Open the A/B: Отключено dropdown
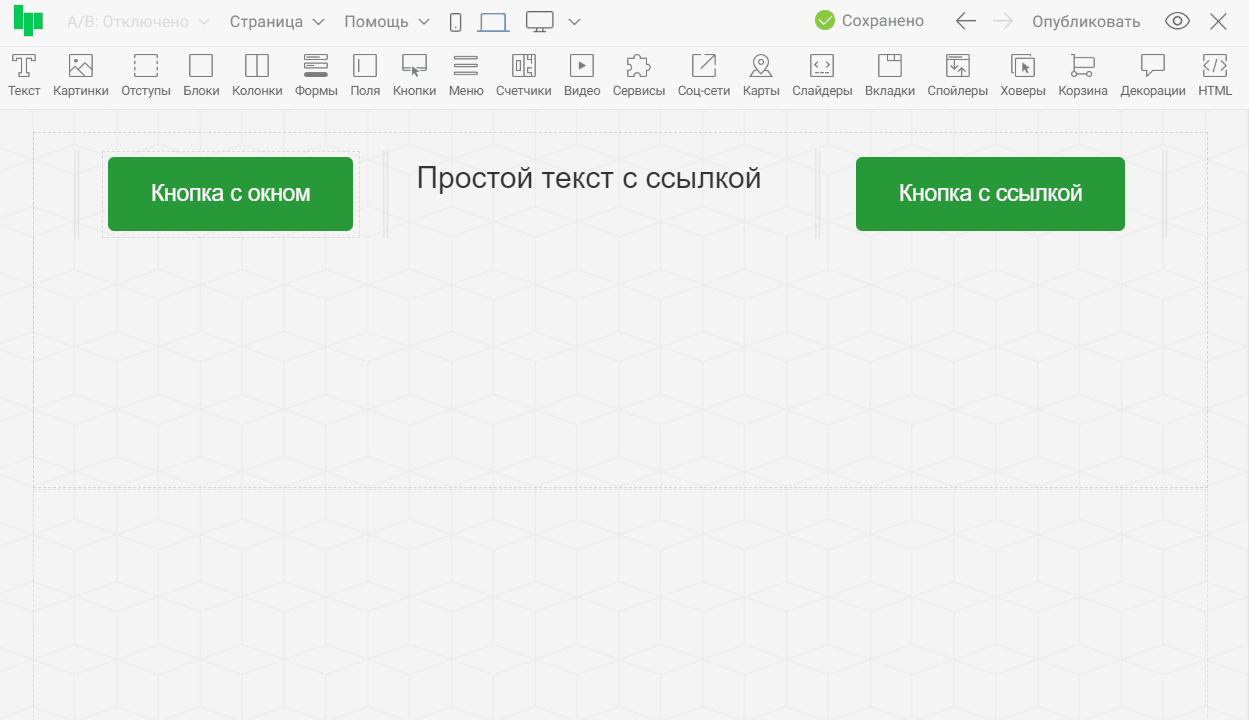1249x720 pixels. pos(138,22)
